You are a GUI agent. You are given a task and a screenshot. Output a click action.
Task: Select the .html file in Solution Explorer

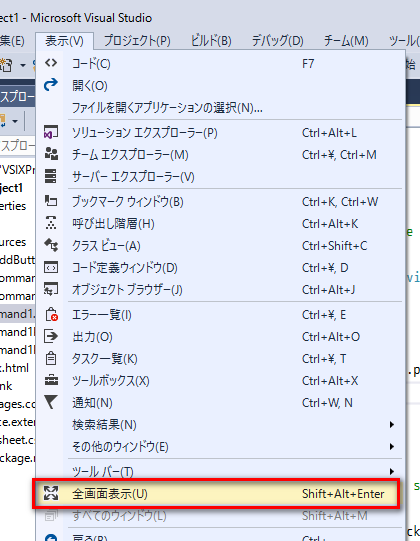(x=14, y=368)
